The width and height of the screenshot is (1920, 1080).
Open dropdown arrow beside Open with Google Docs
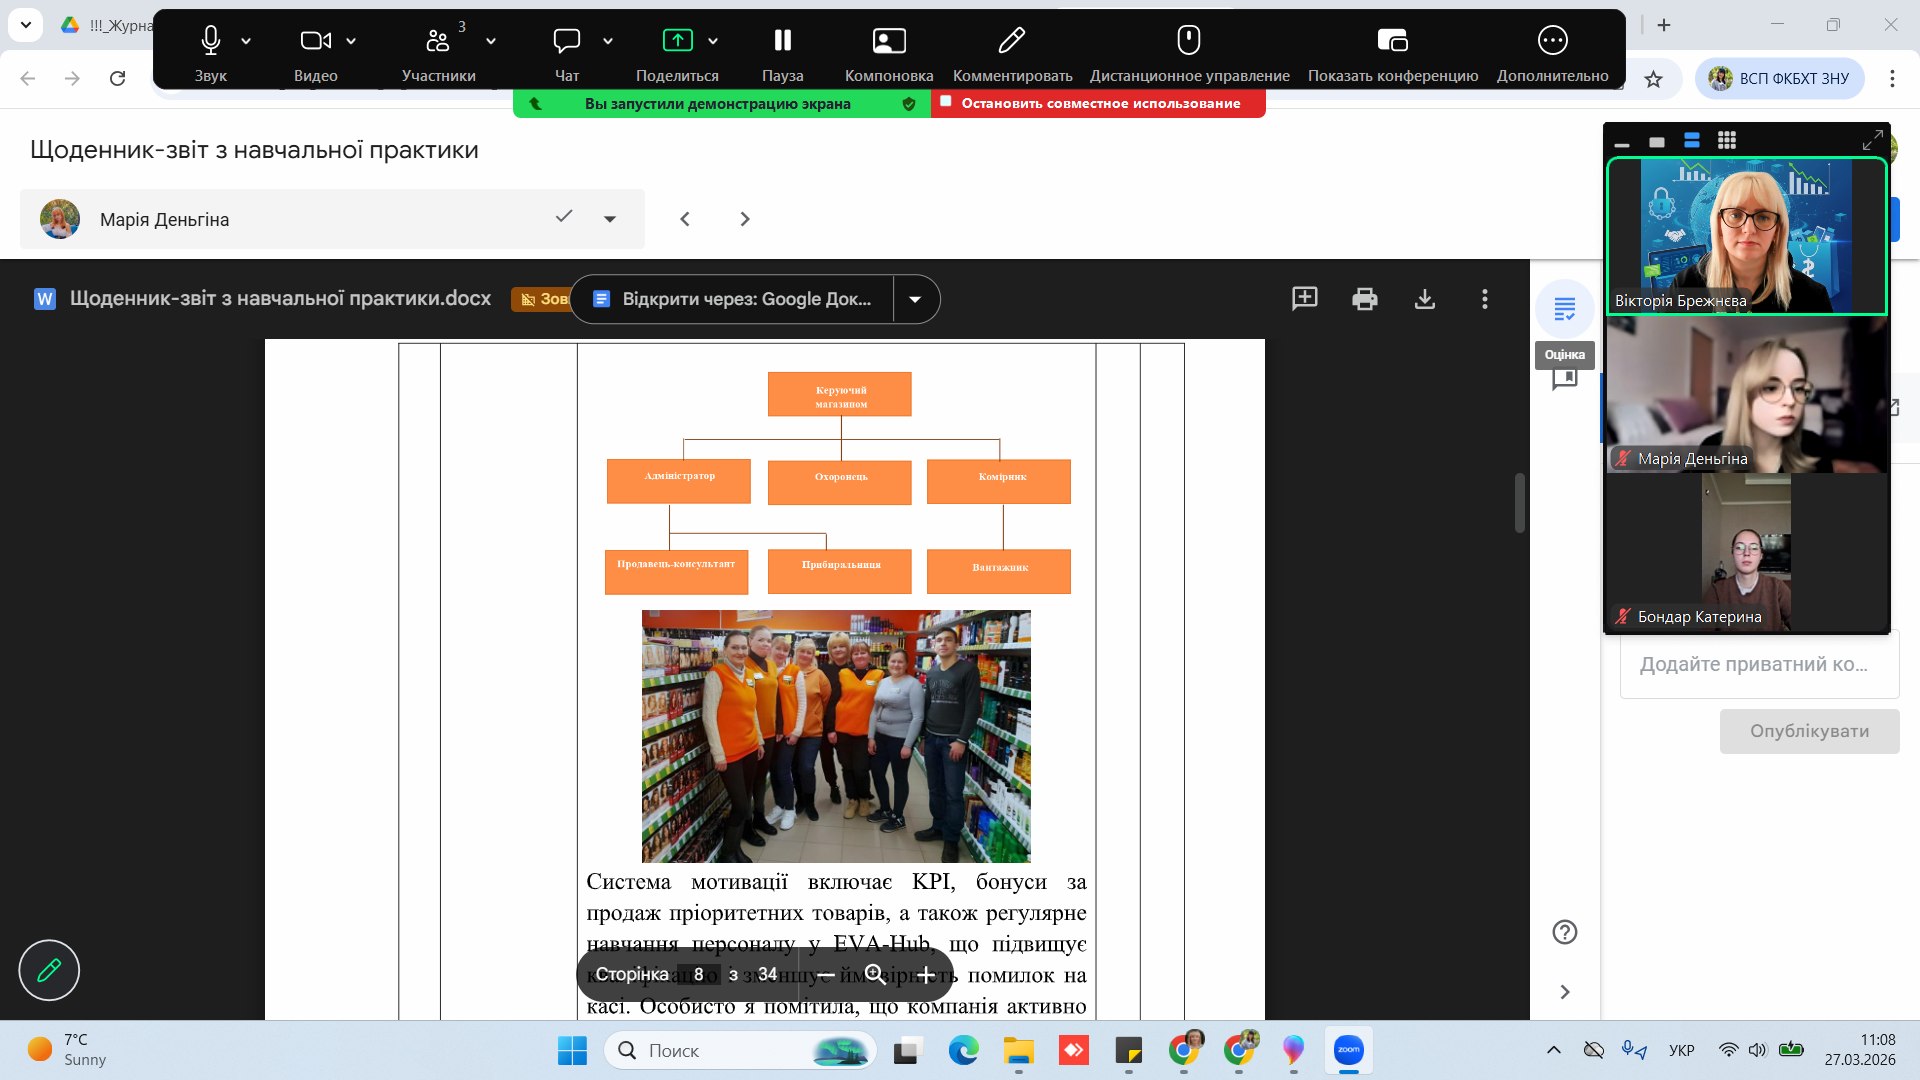point(915,299)
